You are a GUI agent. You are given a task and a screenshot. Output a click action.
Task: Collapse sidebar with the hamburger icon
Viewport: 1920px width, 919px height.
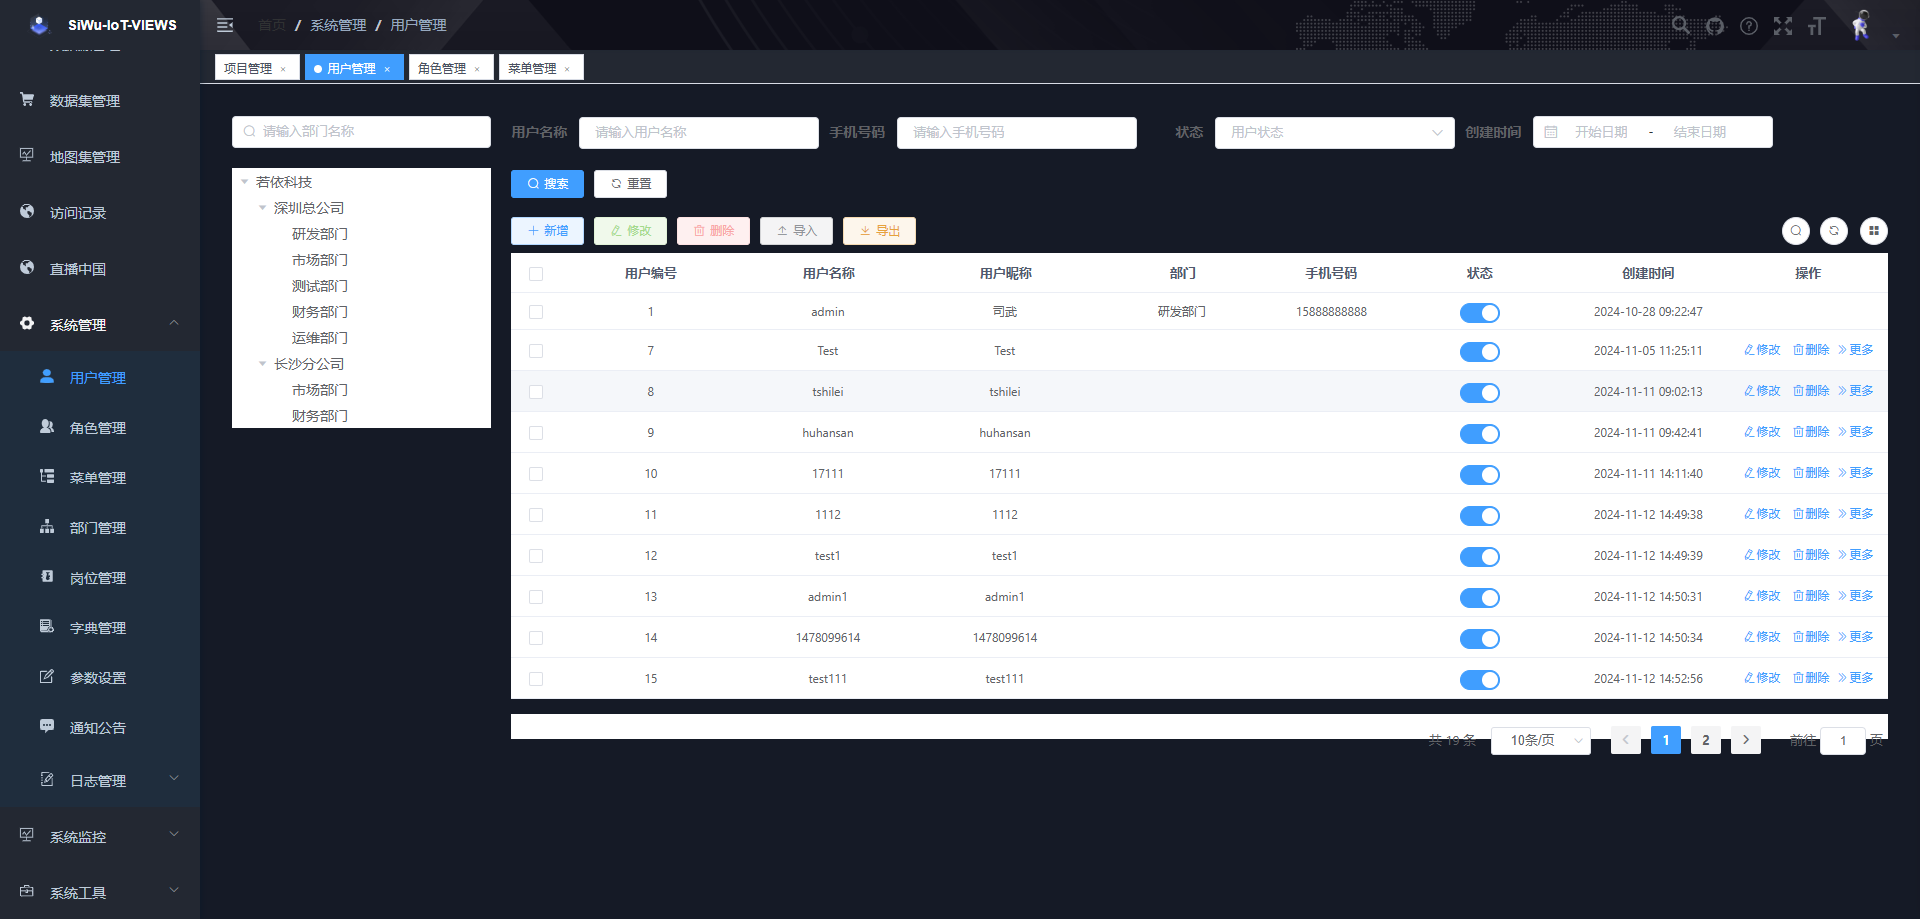(x=225, y=25)
